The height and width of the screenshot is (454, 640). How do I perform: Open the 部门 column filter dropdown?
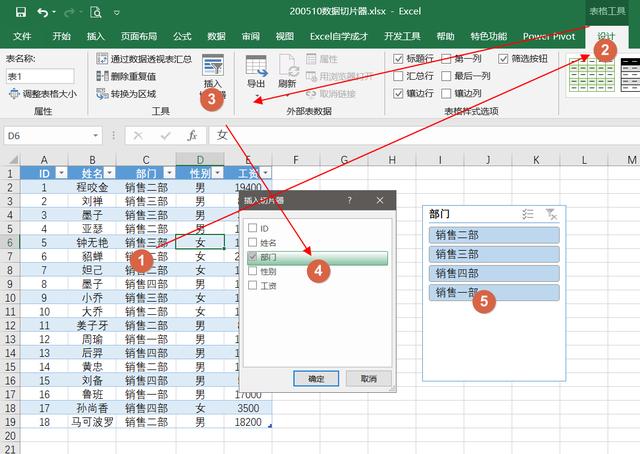tap(169, 173)
